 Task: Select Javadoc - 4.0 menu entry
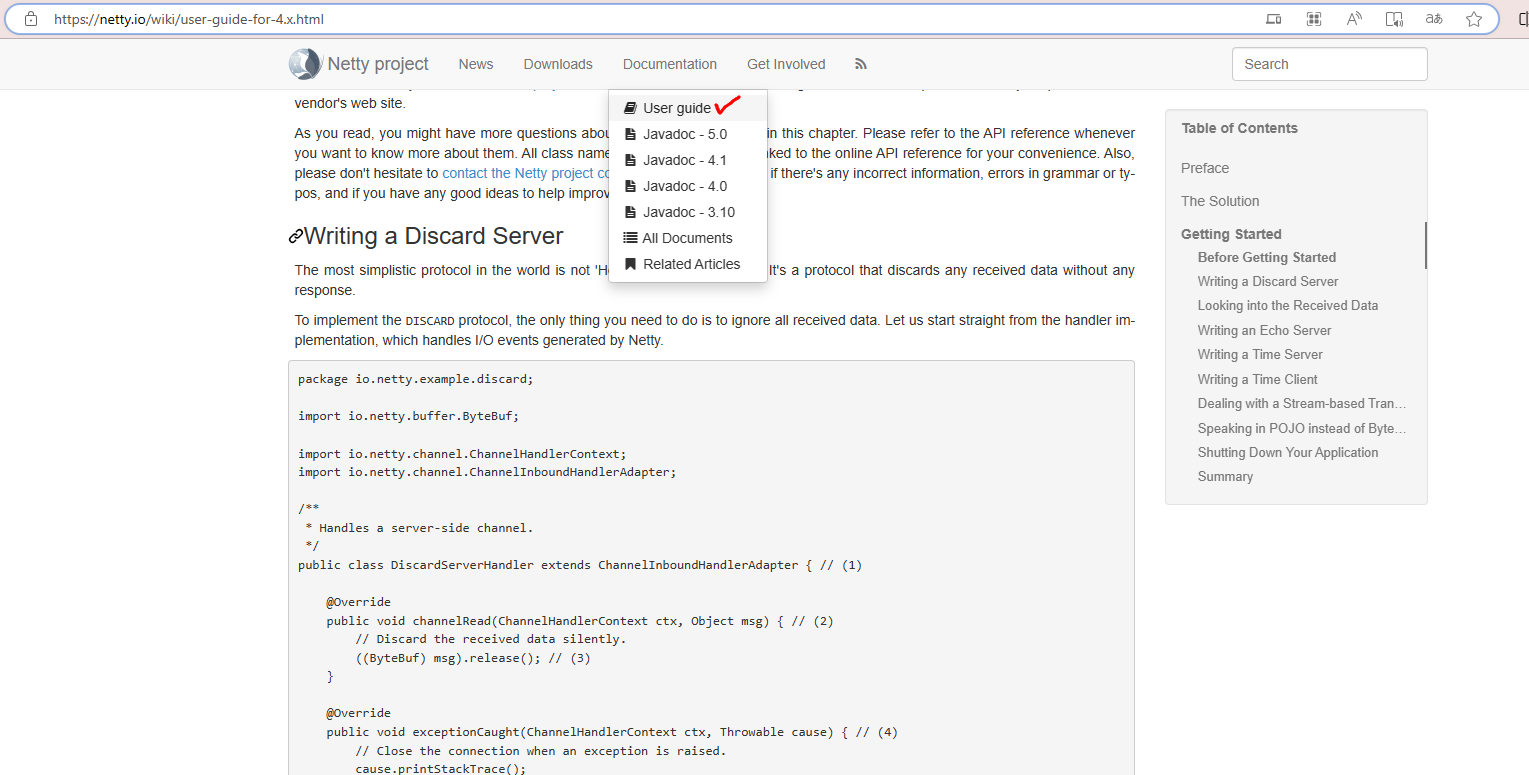[688, 186]
